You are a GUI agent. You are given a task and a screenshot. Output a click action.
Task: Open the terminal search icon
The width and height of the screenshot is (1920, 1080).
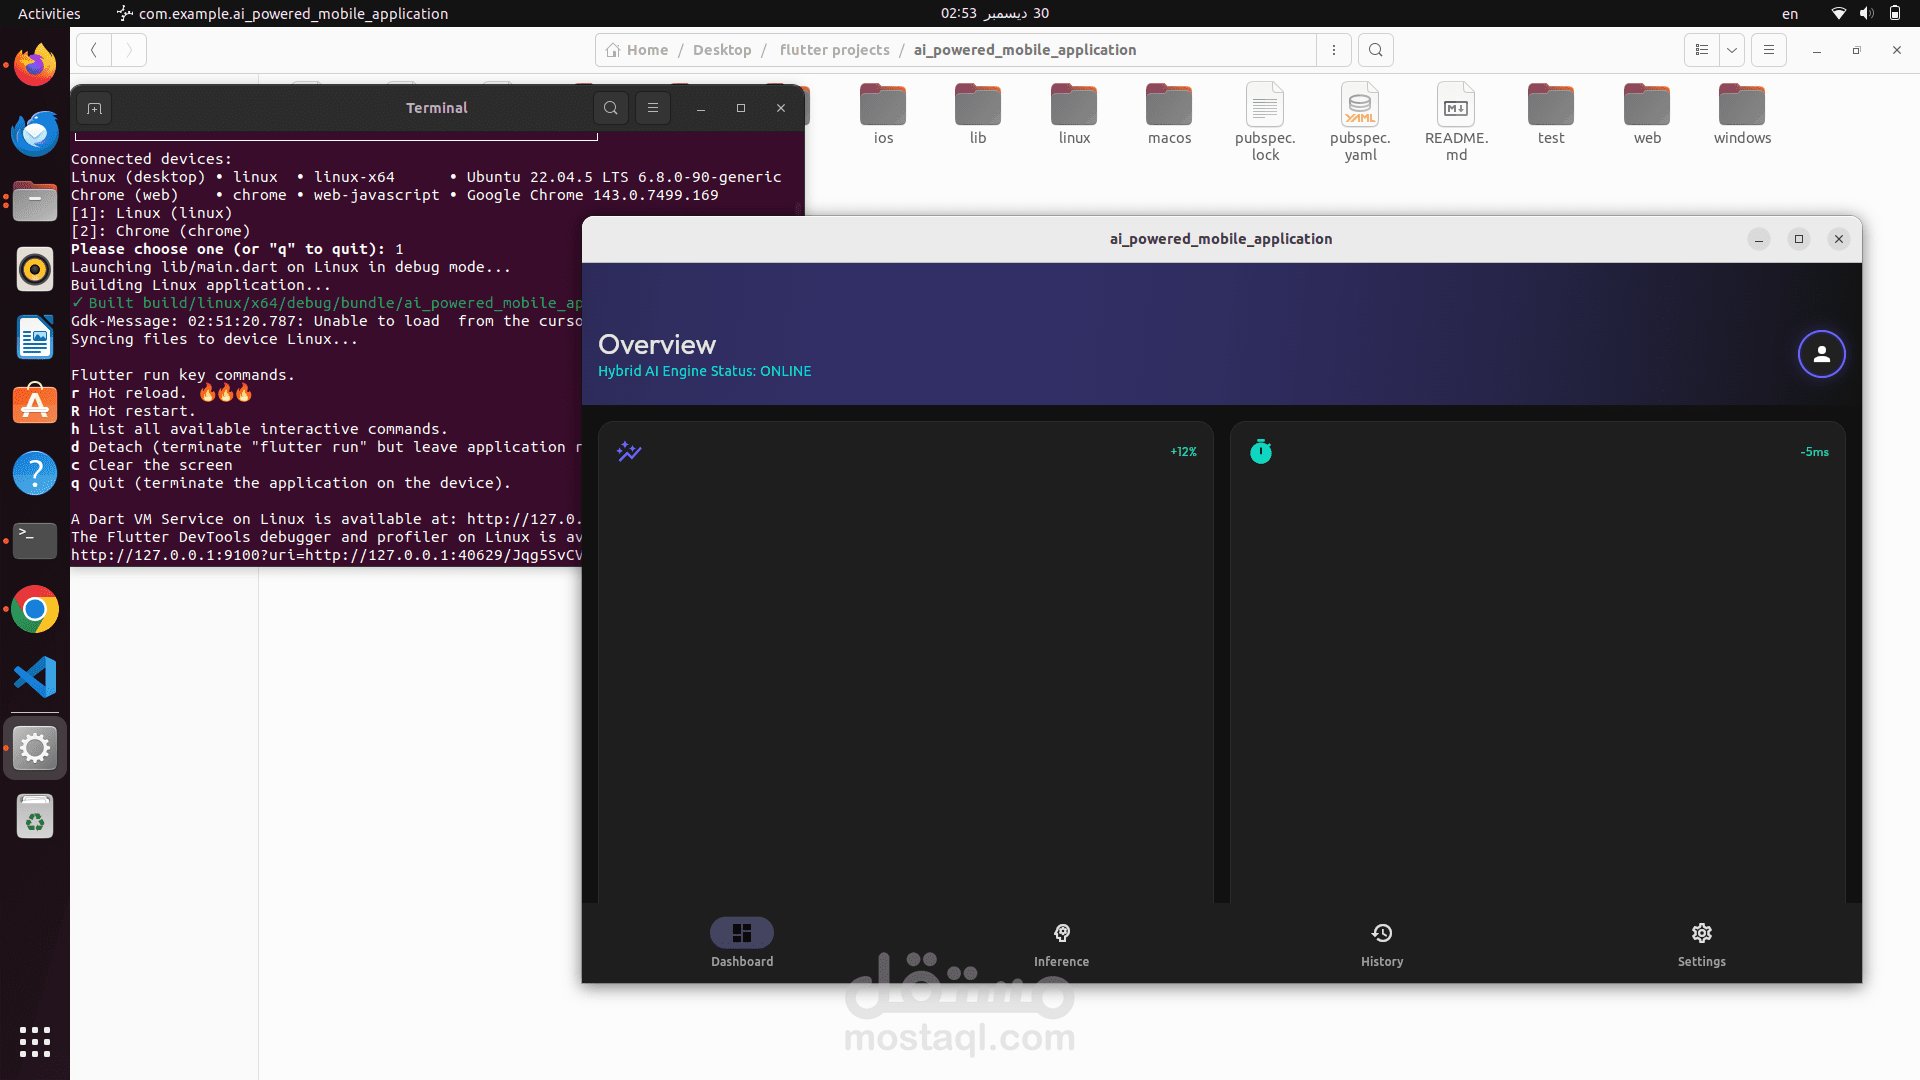[611, 108]
